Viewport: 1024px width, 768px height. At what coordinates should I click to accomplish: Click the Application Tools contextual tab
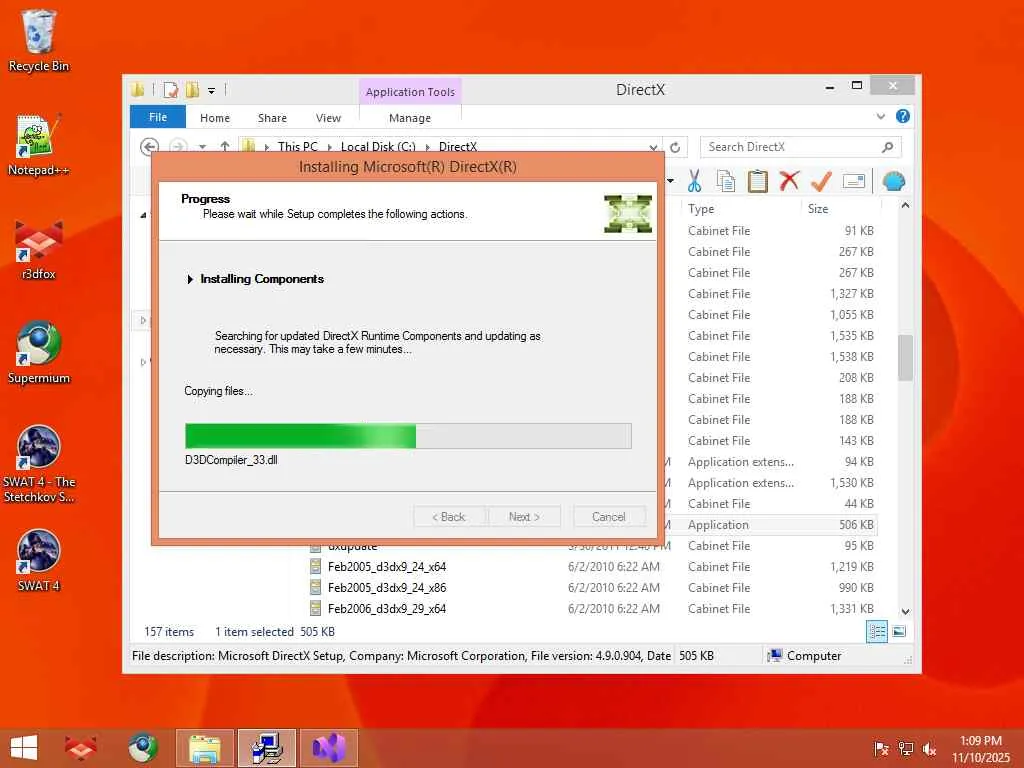point(410,92)
